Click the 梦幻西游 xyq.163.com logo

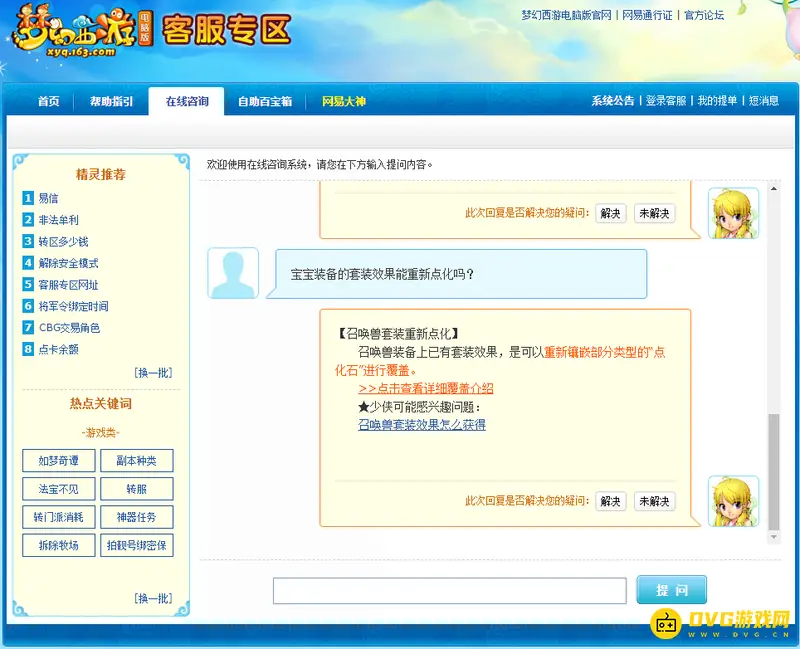[82, 31]
